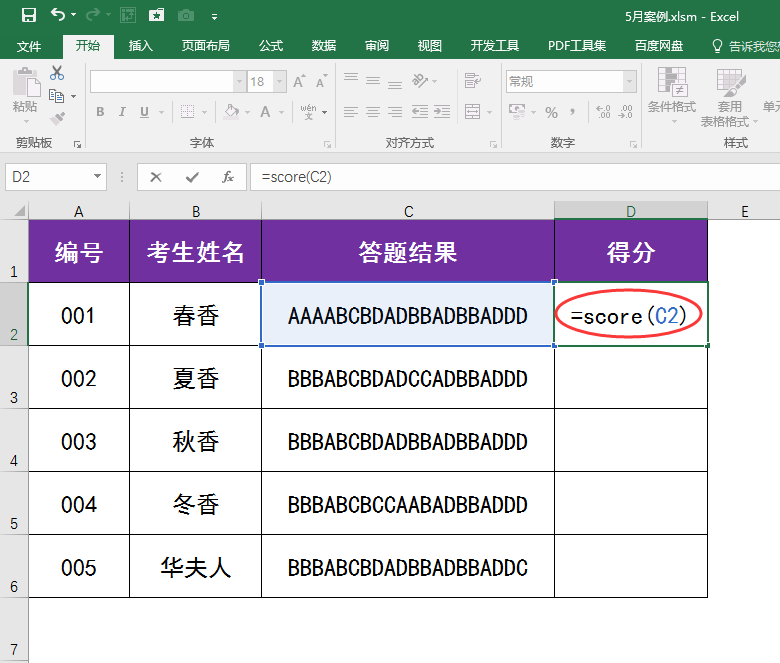Switch to the 开发工具 ribbon tab
Image resolution: width=780 pixels, height=663 pixels.
tap(495, 46)
